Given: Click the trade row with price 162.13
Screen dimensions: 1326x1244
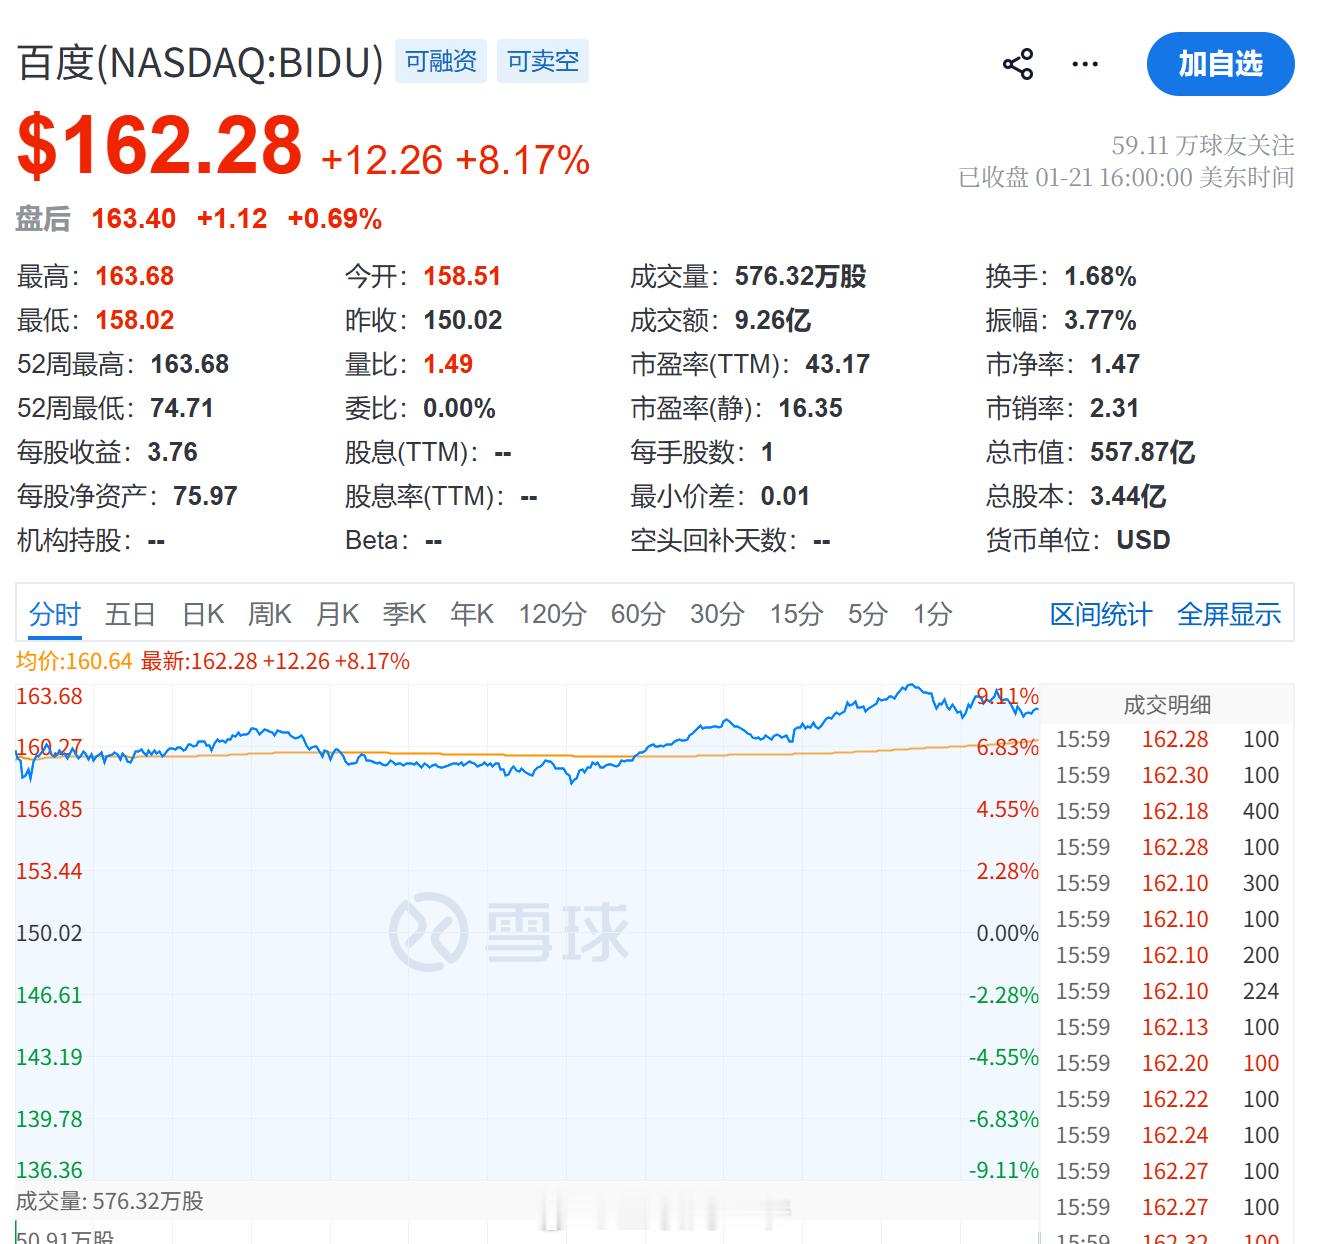Looking at the screenshot, I should [x=1167, y=1028].
